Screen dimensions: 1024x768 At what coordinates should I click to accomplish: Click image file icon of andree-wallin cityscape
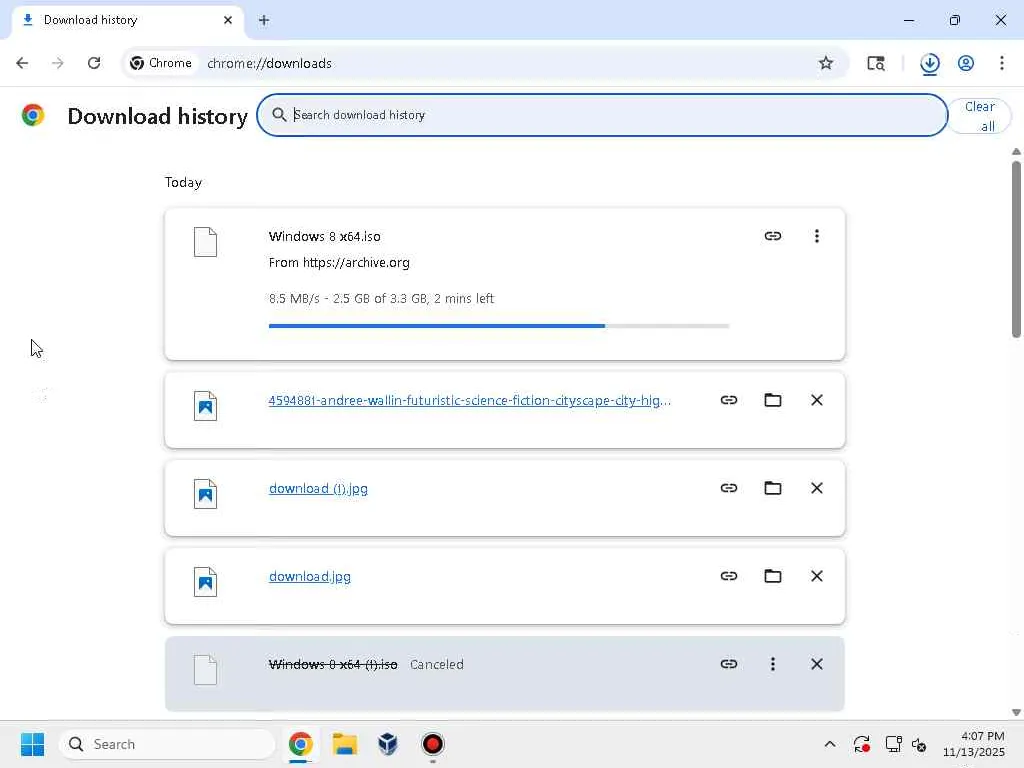click(205, 406)
